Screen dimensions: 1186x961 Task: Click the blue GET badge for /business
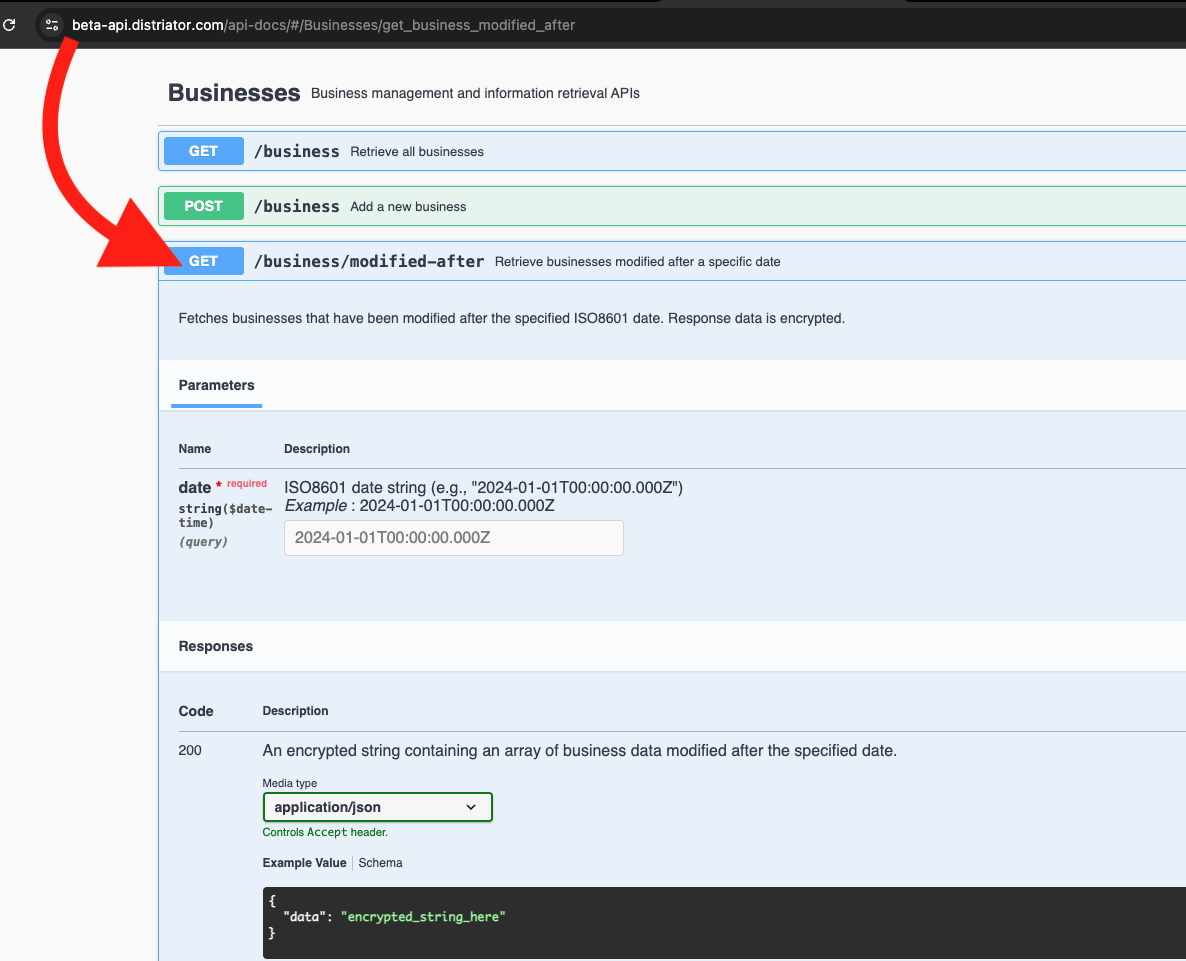coord(203,151)
